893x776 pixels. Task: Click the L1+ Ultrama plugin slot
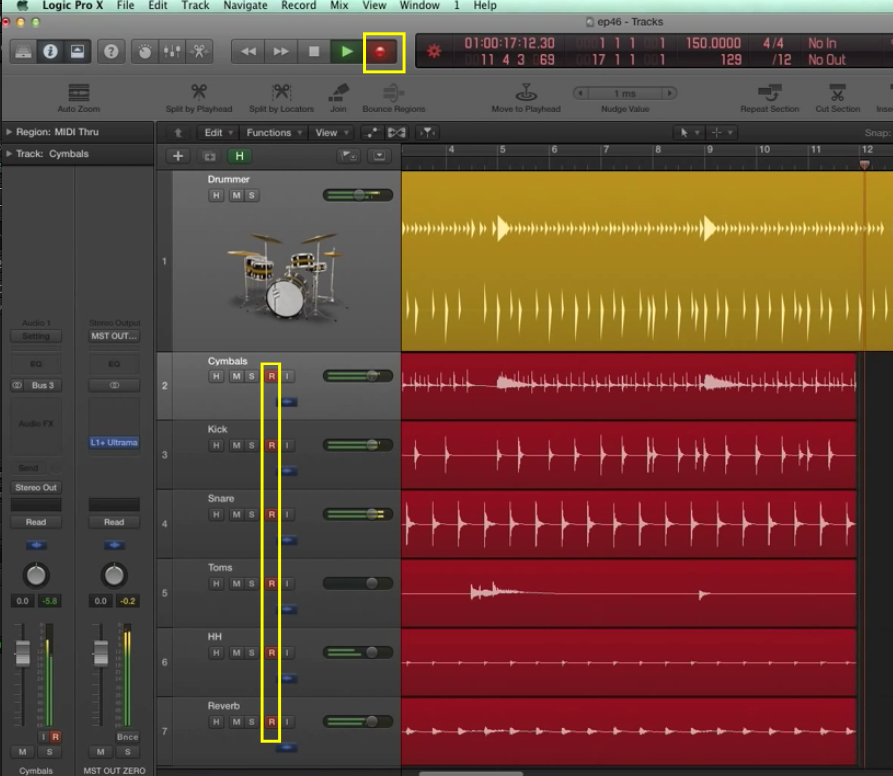click(114, 442)
